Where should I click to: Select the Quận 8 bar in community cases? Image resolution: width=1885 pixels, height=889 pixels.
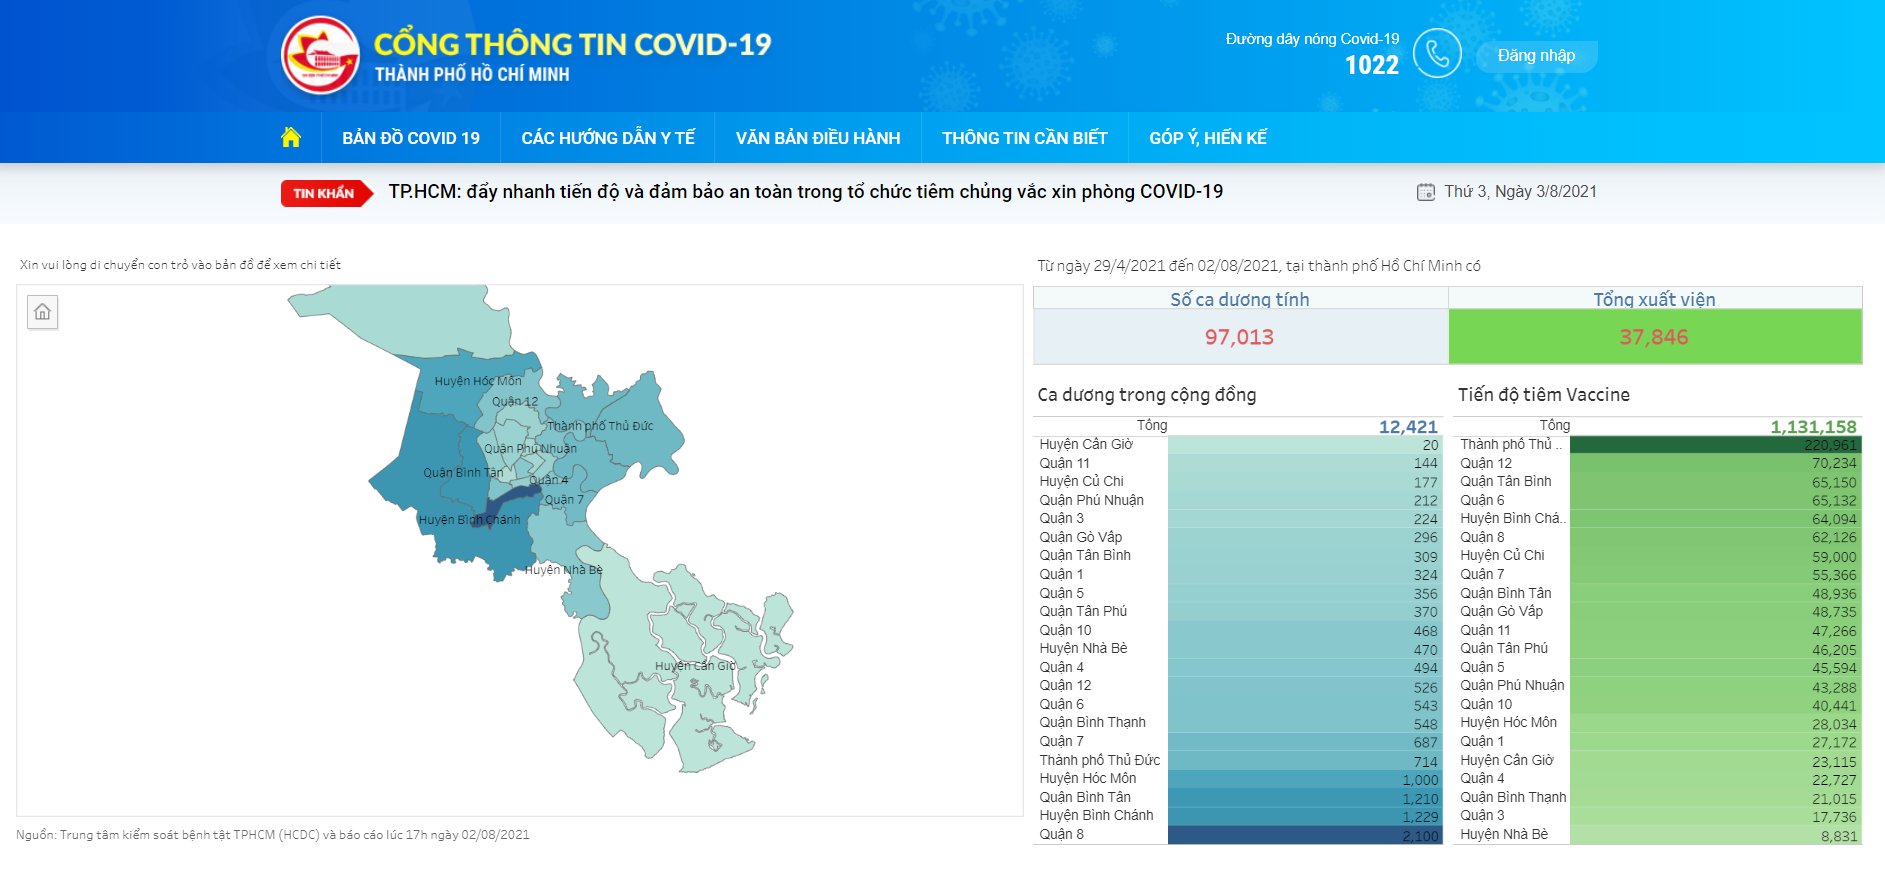click(1304, 835)
